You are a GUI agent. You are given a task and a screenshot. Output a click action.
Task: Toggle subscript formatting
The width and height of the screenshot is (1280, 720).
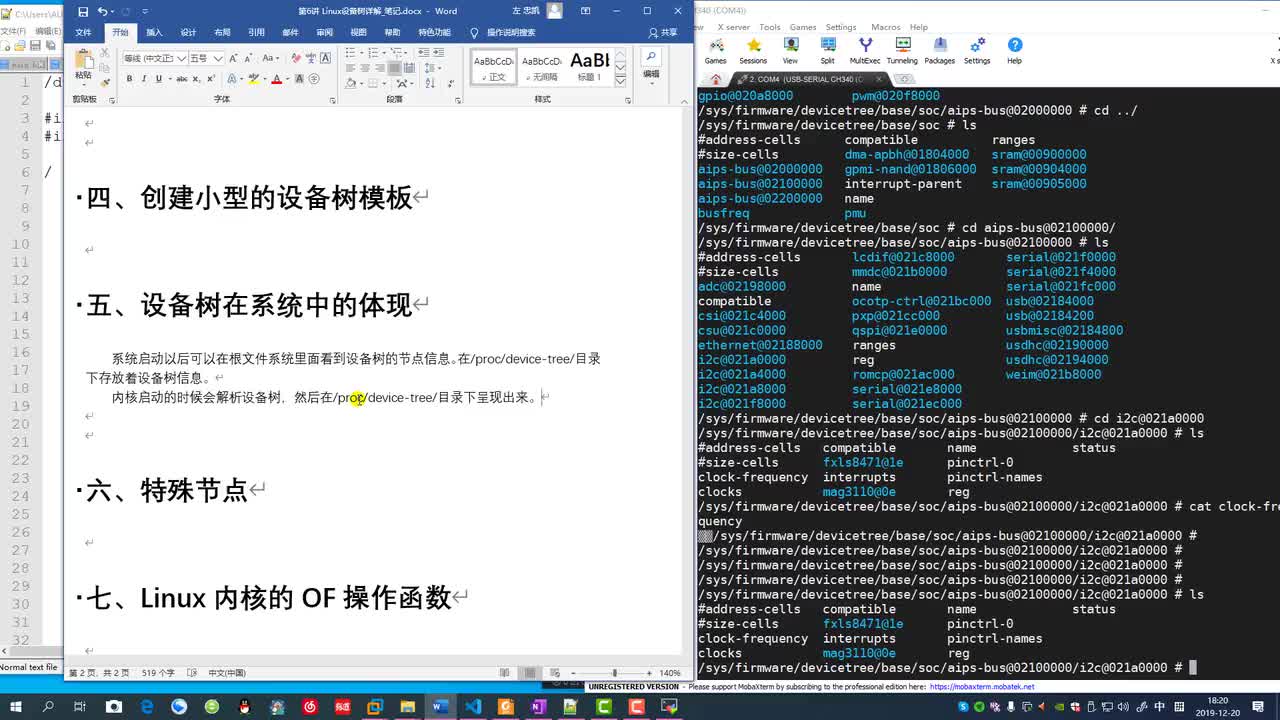(x=196, y=78)
